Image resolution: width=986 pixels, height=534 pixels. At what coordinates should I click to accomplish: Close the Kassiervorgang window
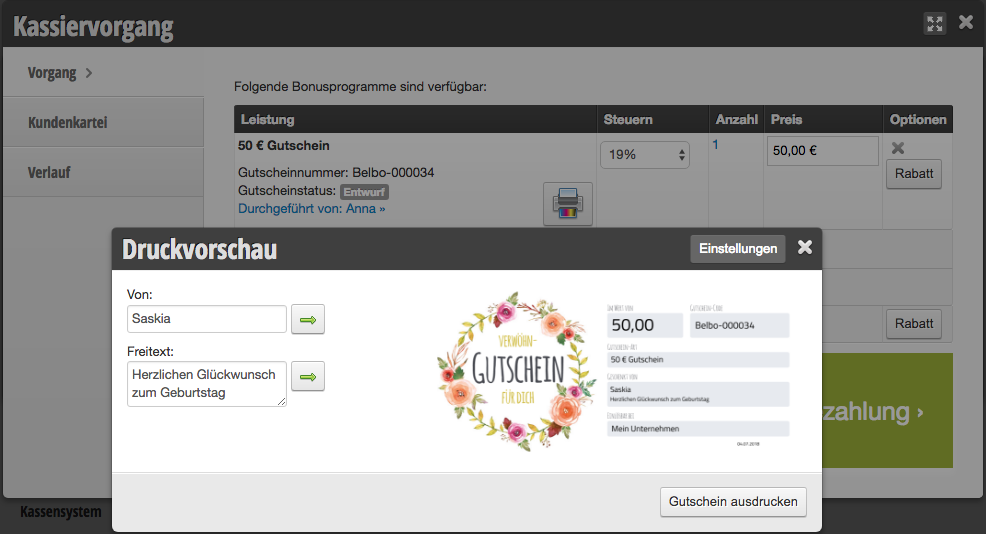[966, 23]
